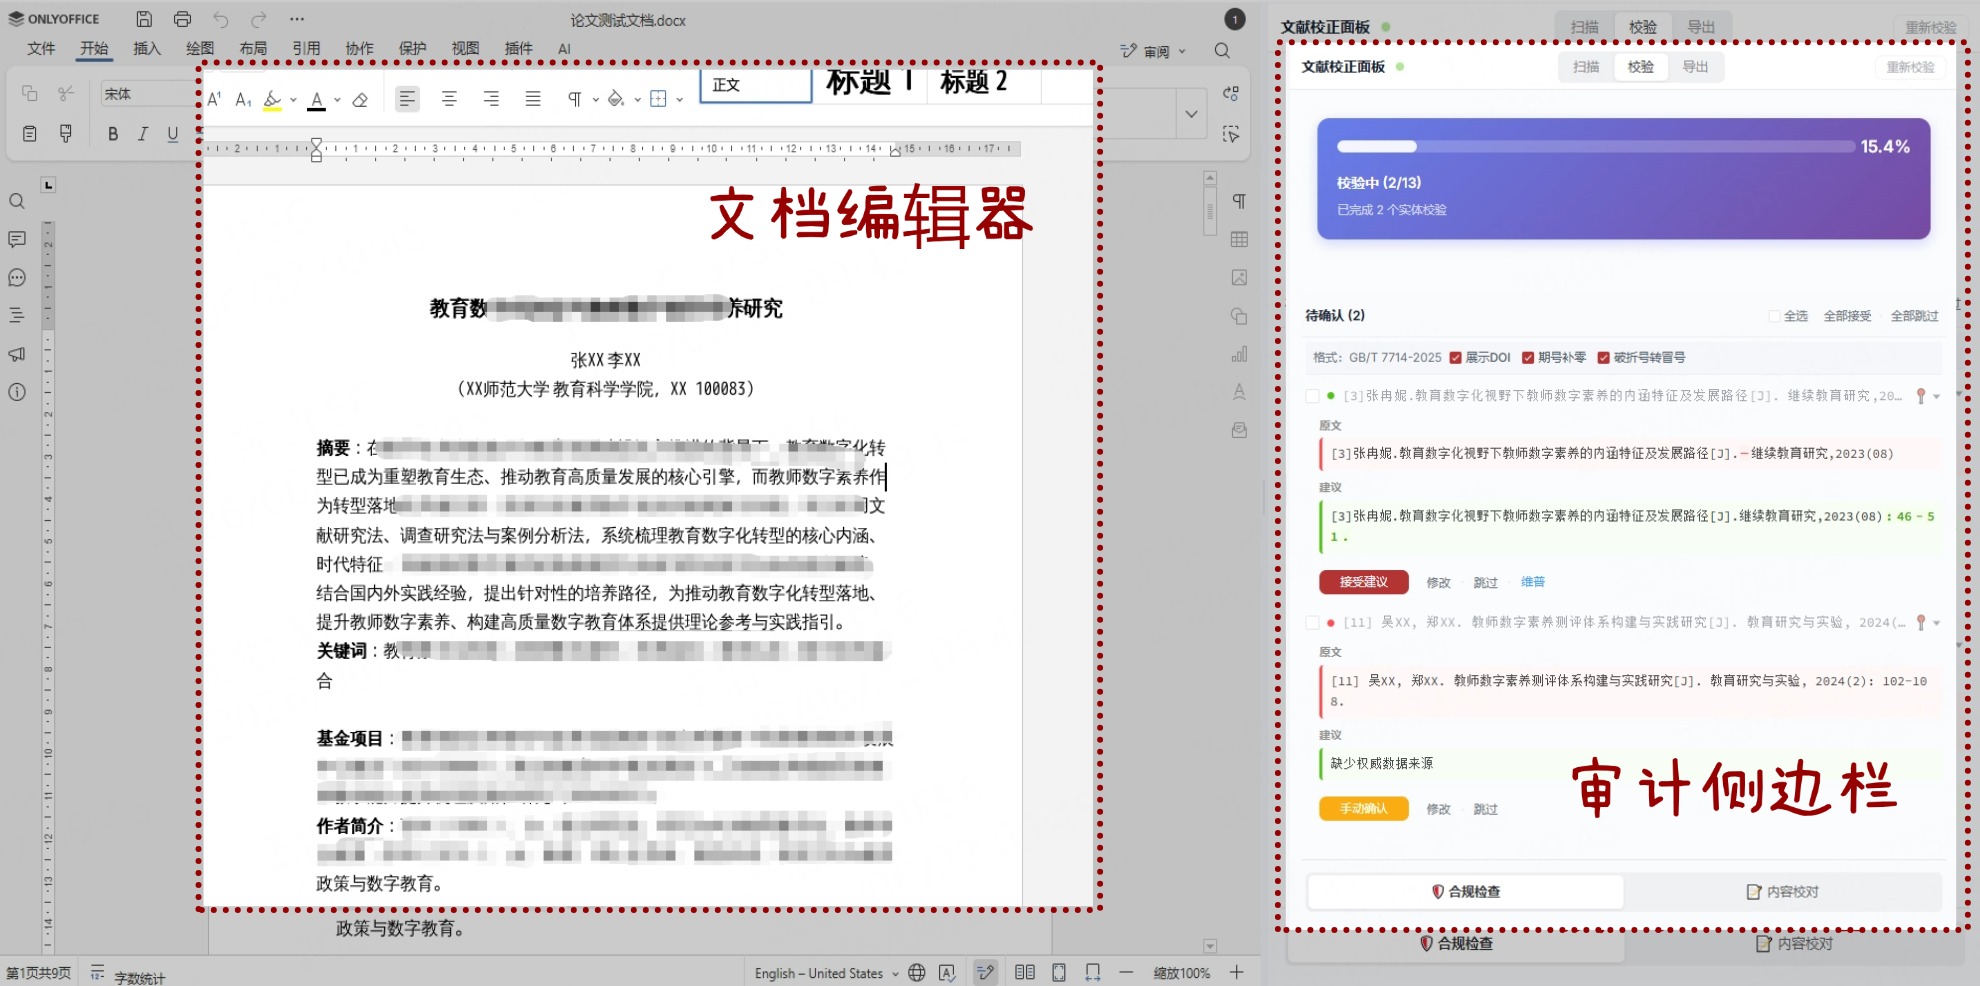Apply subscript formatting
Viewport: 1980px width, 986px height.
point(243,99)
